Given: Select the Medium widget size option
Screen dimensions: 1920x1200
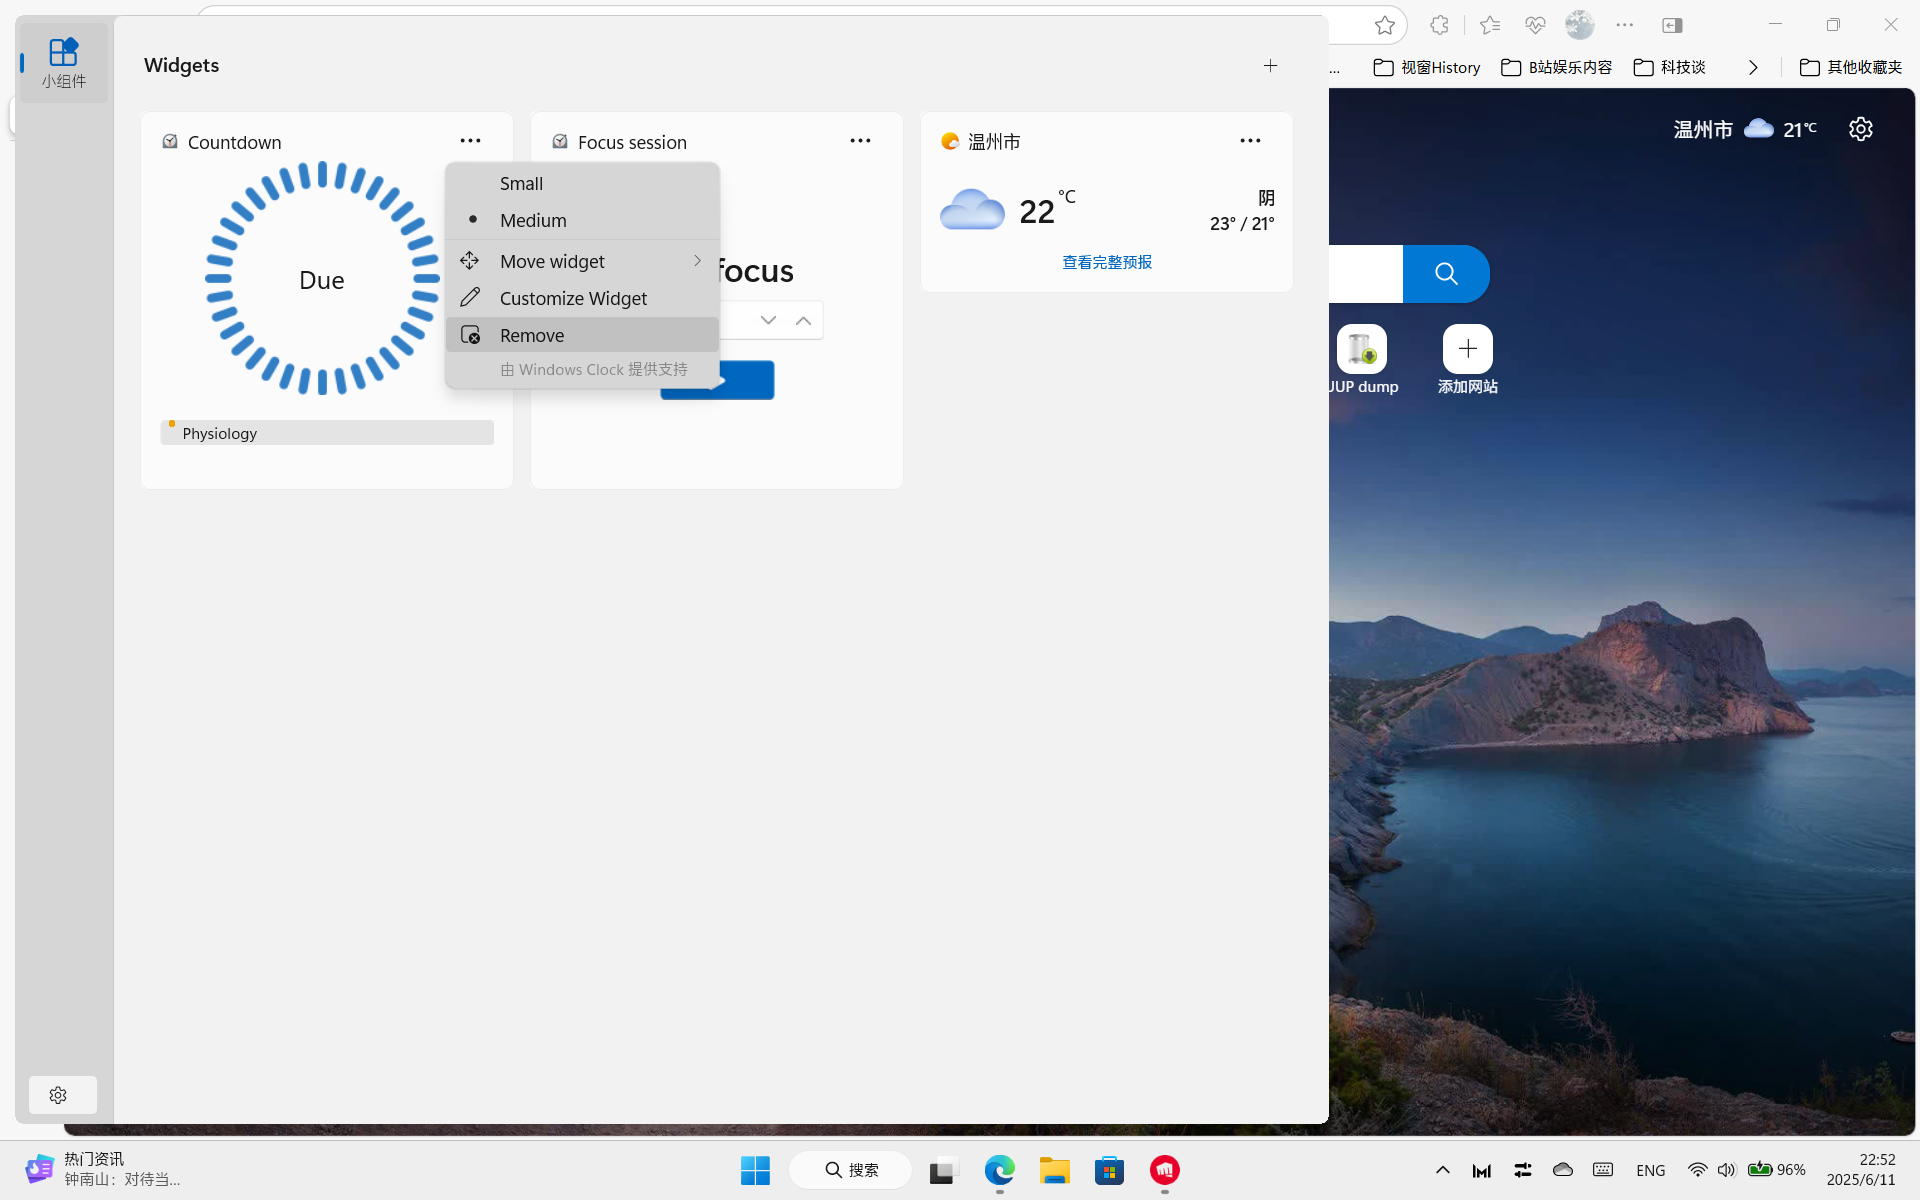Looking at the screenshot, I should click(533, 221).
